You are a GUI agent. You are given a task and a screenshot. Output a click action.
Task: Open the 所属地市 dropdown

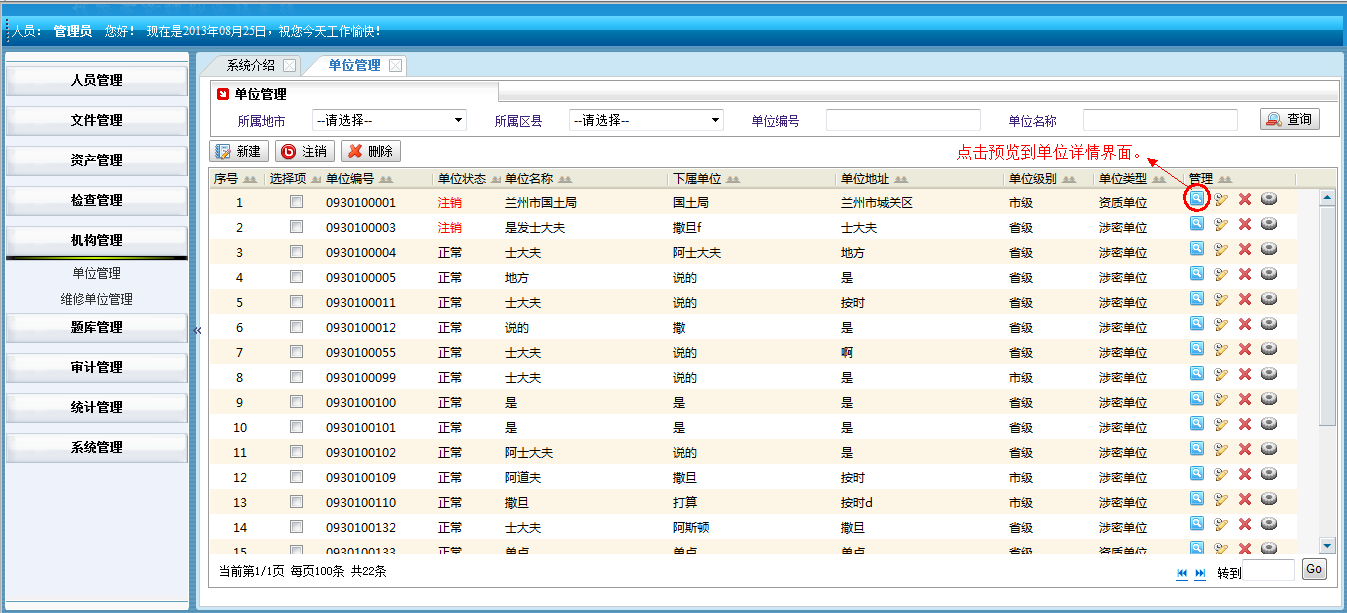tap(390, 120)
